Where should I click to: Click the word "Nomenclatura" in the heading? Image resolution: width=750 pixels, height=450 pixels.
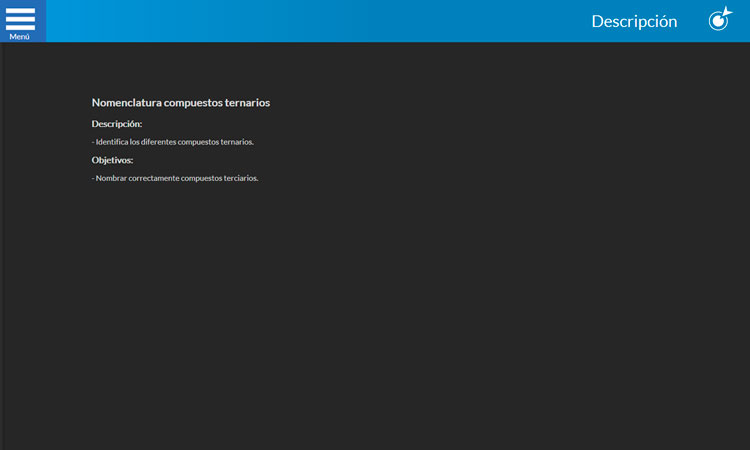pos(127,103)
